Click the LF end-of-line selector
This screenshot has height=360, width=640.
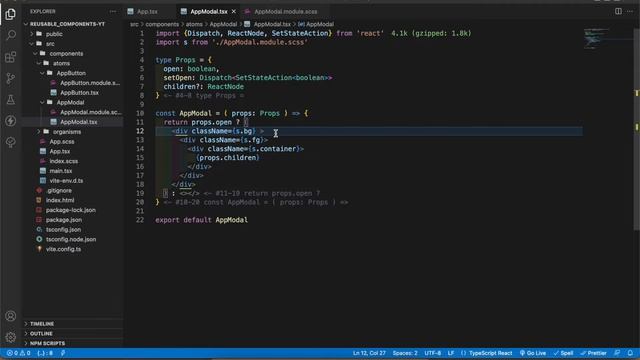pos(451,353)
